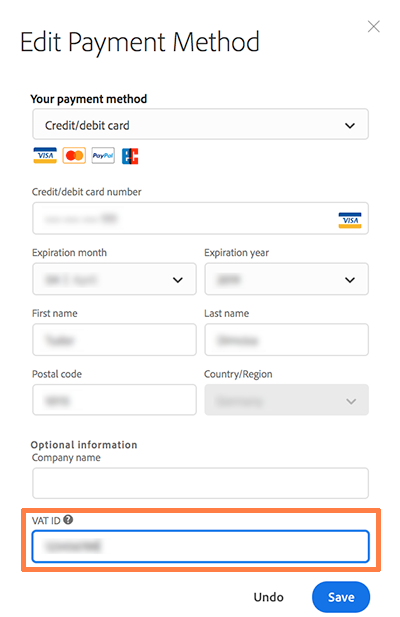Click the VAT ID help question mark
Screen dimensions: 400x617
point(68,520)
